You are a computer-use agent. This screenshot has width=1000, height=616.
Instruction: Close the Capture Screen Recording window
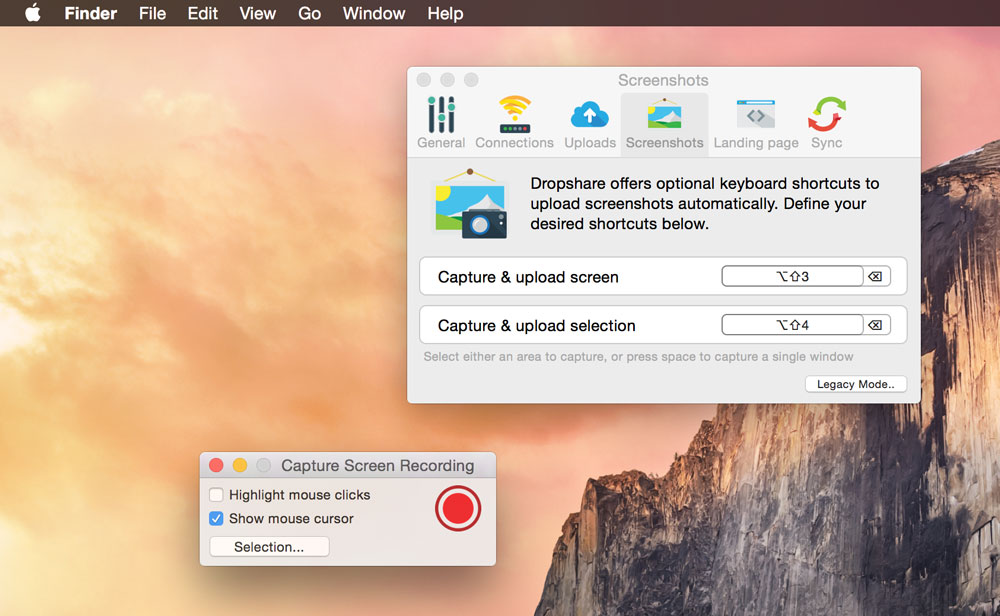coord(216,465)
